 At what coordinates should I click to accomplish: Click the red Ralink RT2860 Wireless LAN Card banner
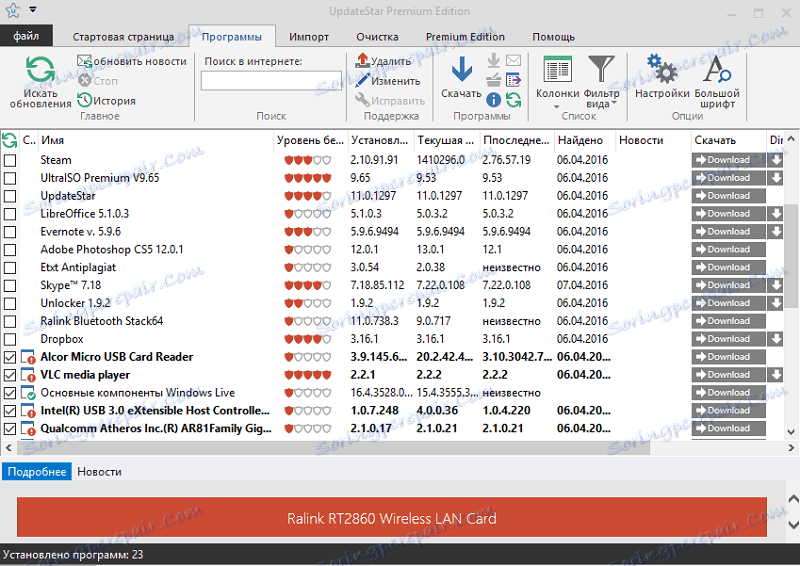[392, 517]
